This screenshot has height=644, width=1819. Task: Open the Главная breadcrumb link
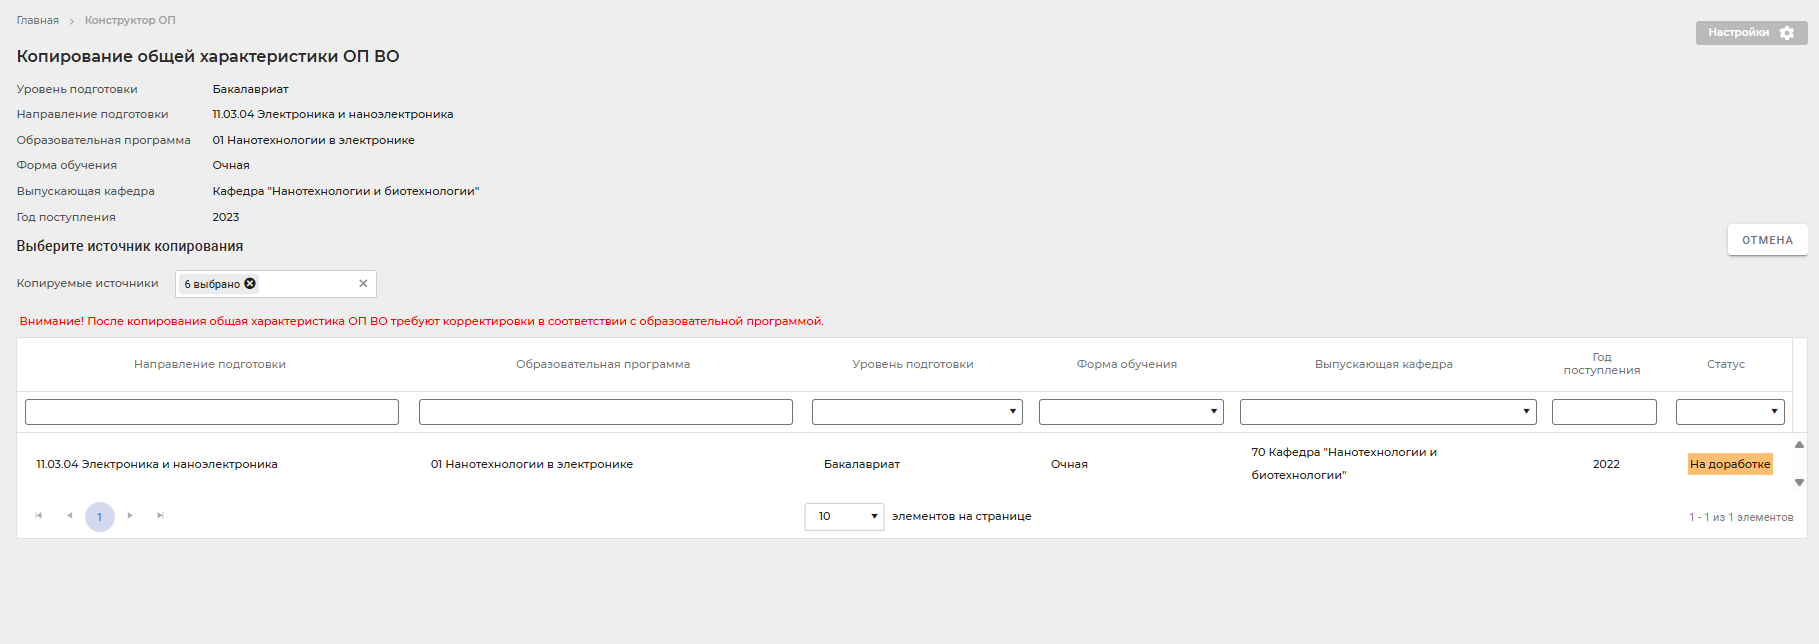(x=38, y=20)
